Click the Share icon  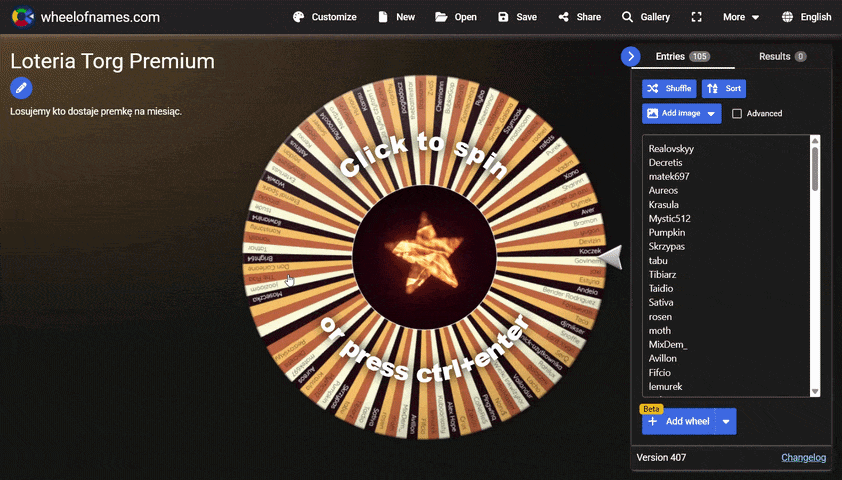click(x=563, y=17)
